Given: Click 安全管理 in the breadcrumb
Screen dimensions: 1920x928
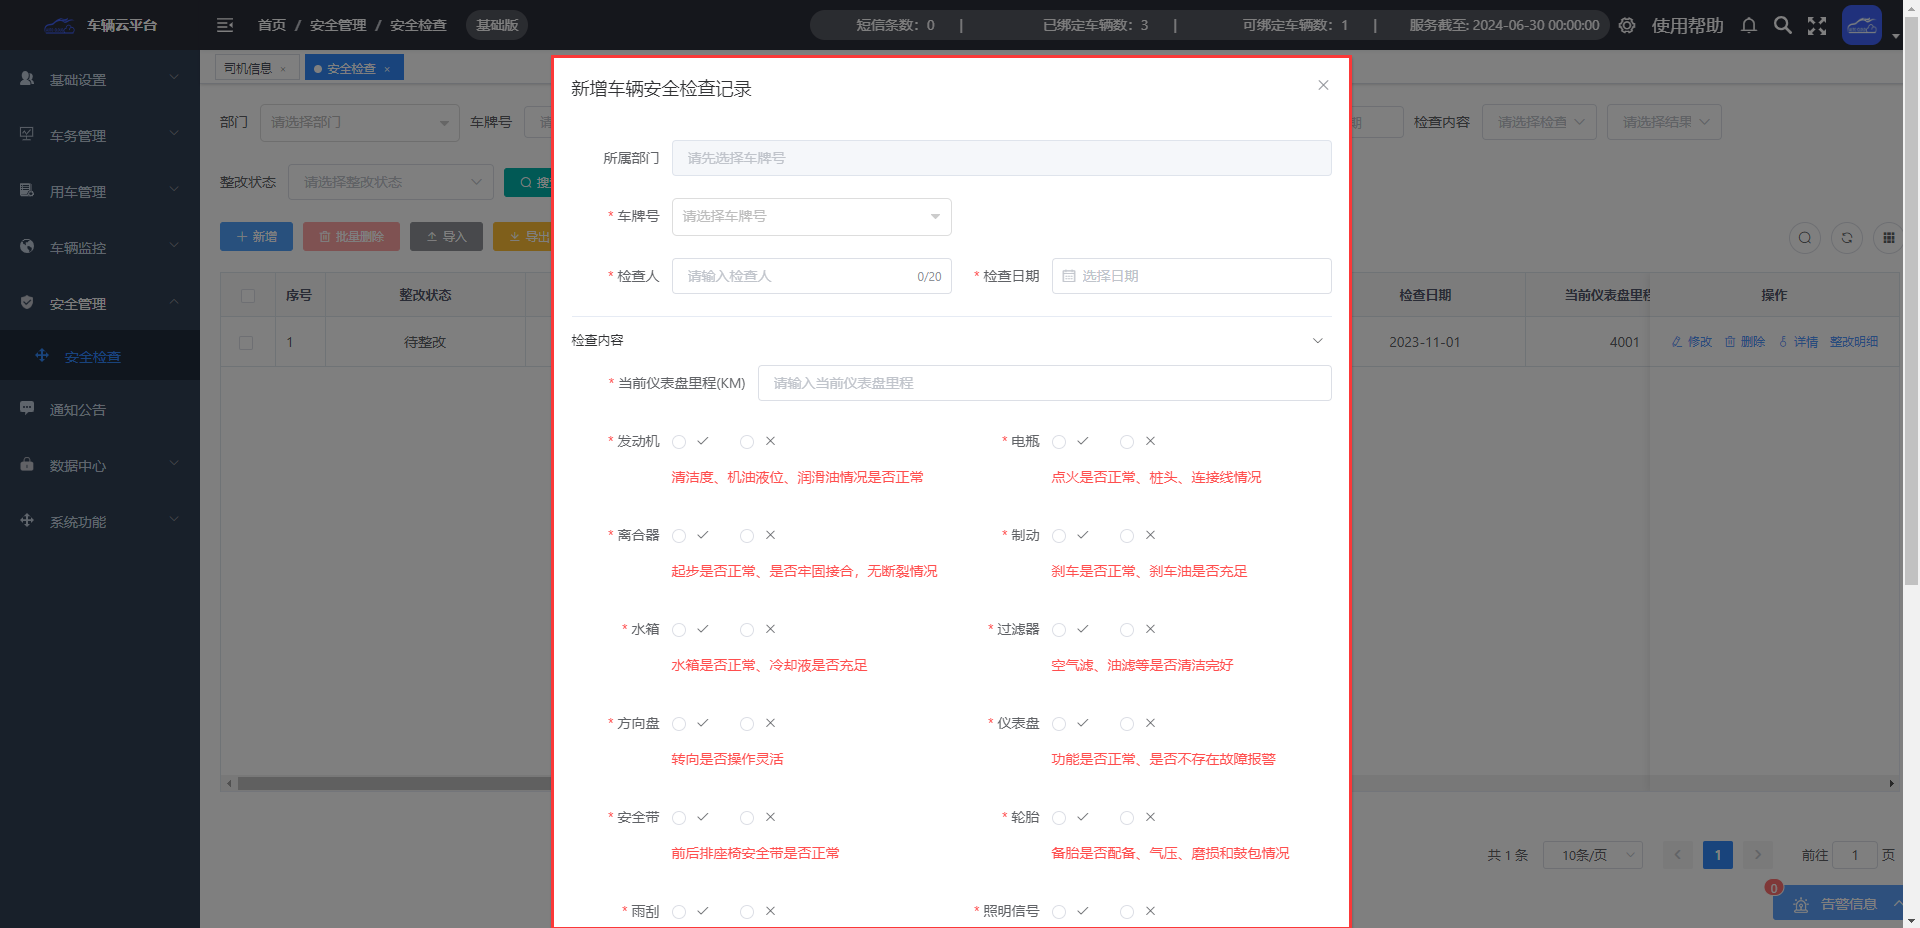Looking at the screenshot, I should pos(338,25).
